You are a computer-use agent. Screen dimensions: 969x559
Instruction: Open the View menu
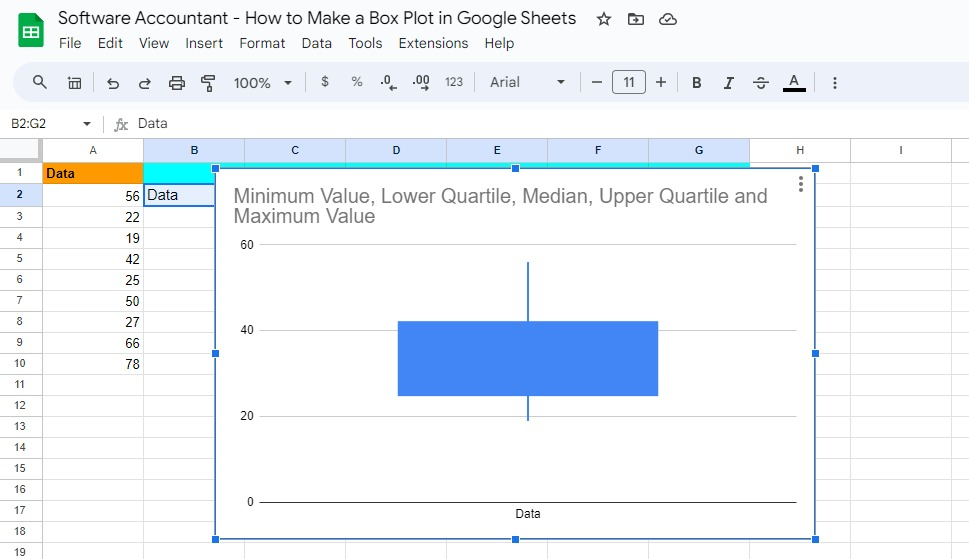154,43
